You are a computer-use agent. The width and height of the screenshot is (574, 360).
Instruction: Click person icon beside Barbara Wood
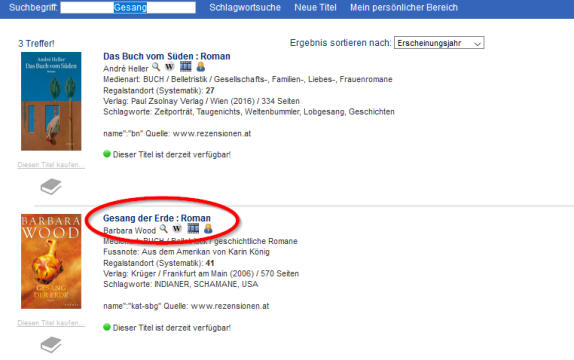(208, 229)
